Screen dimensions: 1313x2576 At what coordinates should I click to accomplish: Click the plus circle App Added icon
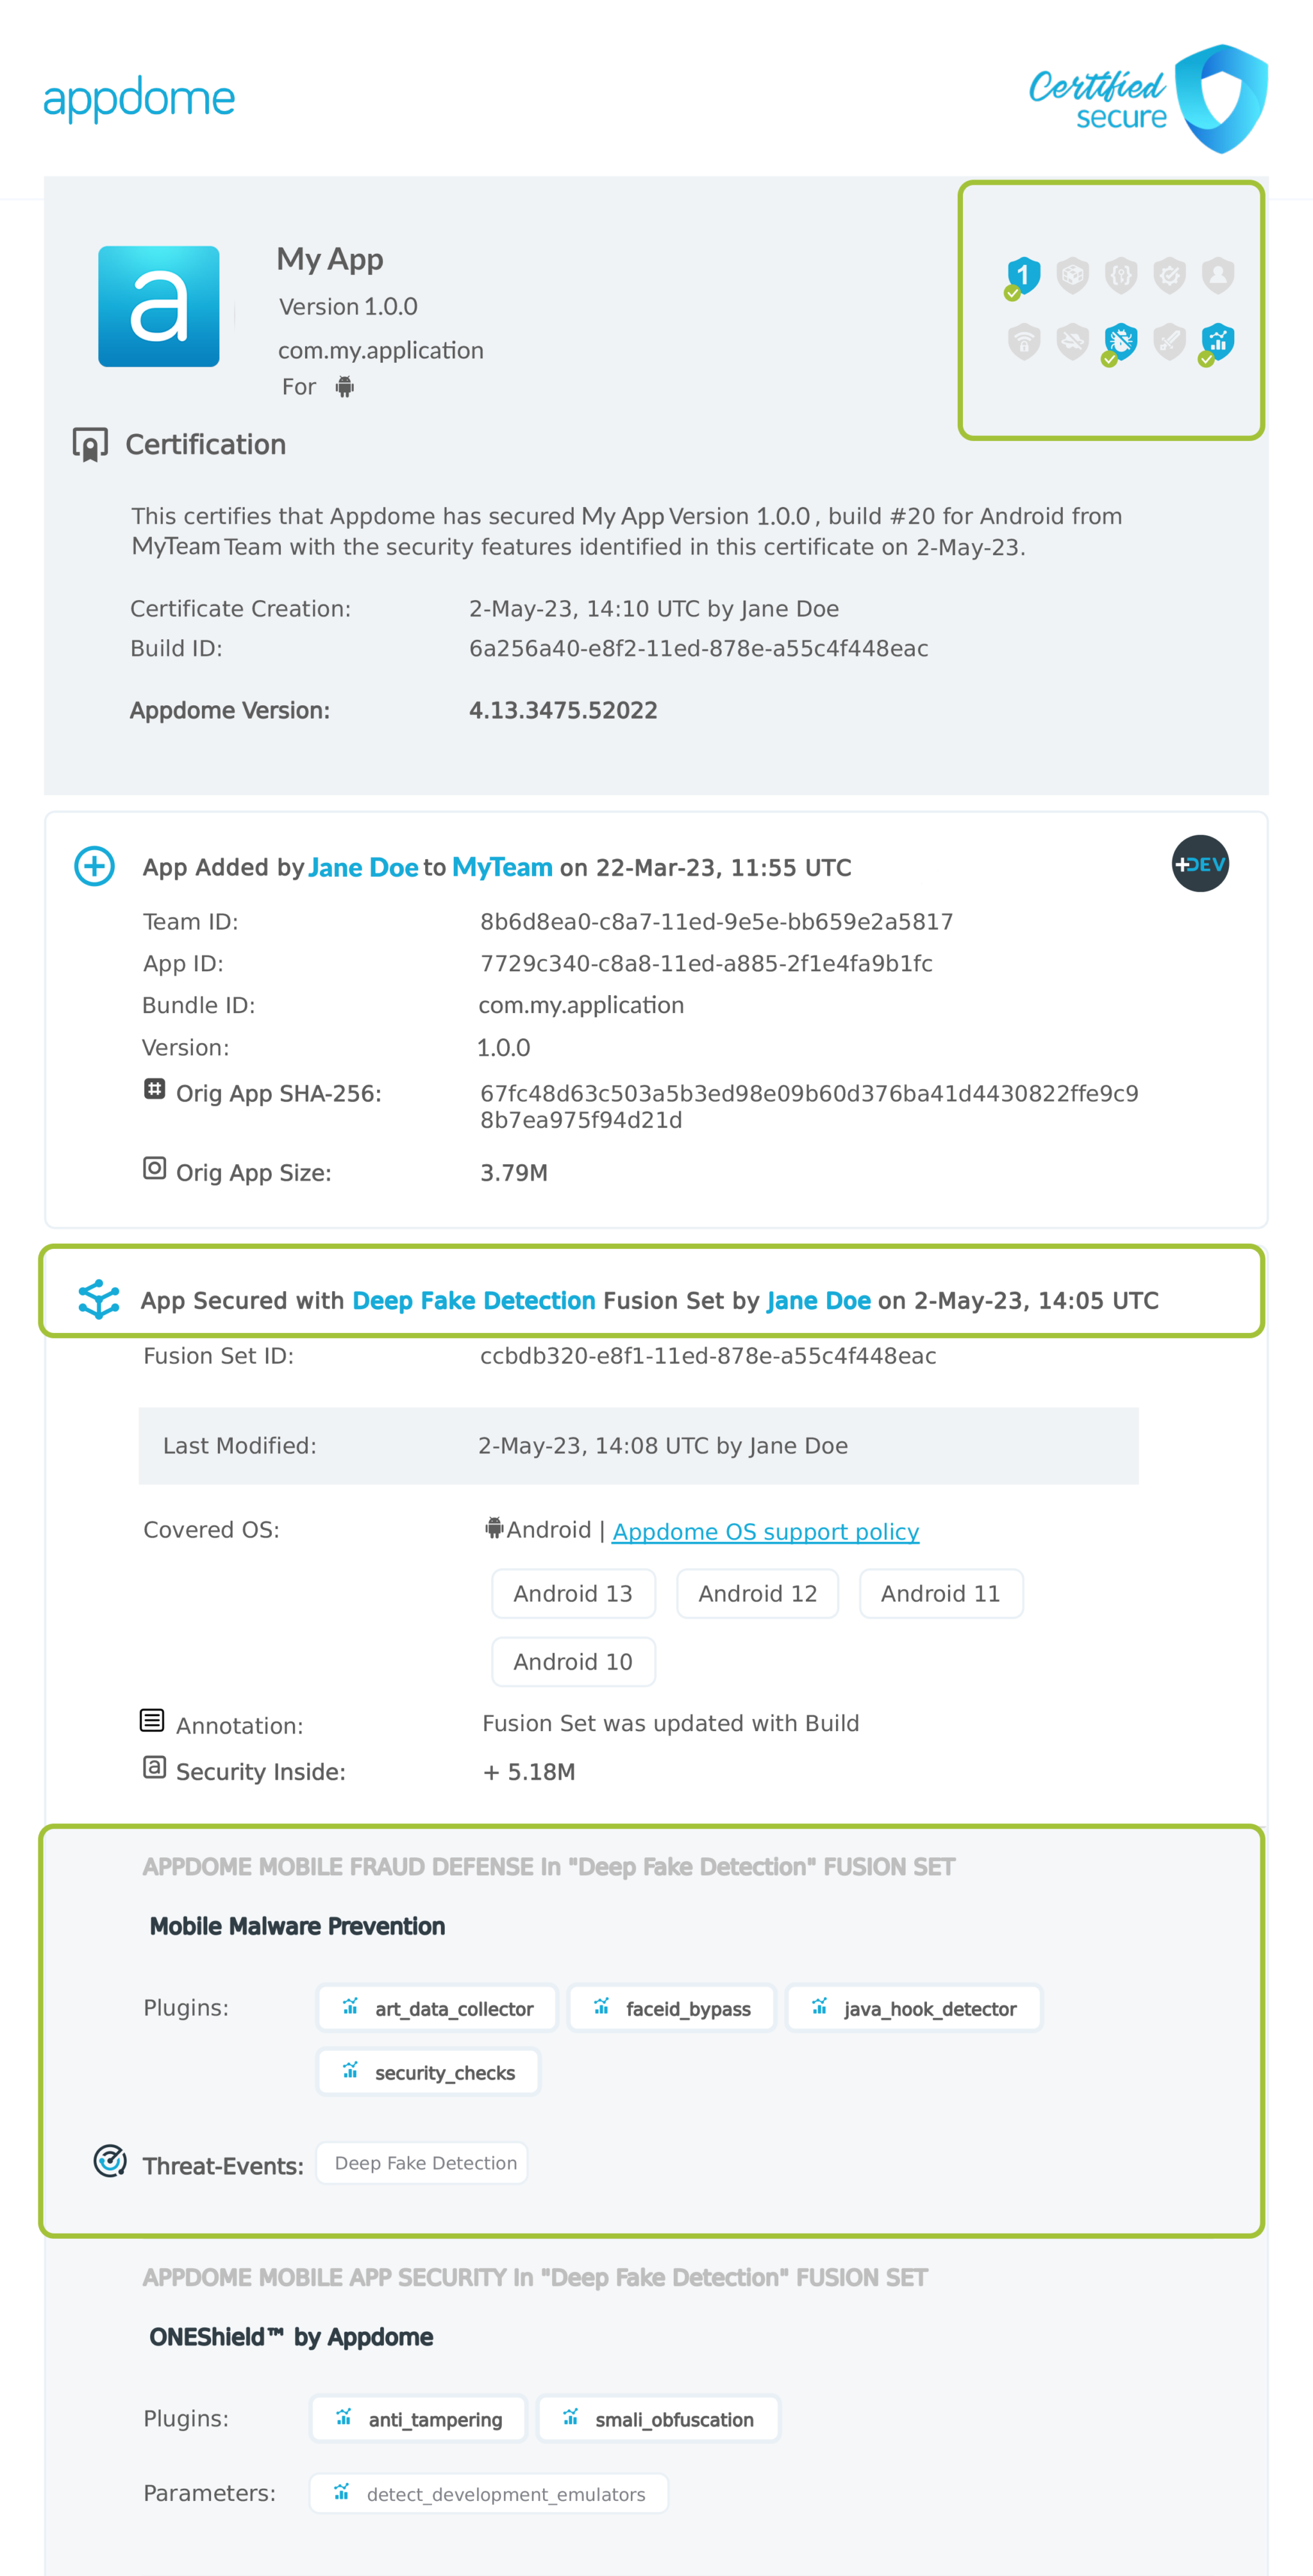pyautogui.click(x=95, y=866)
